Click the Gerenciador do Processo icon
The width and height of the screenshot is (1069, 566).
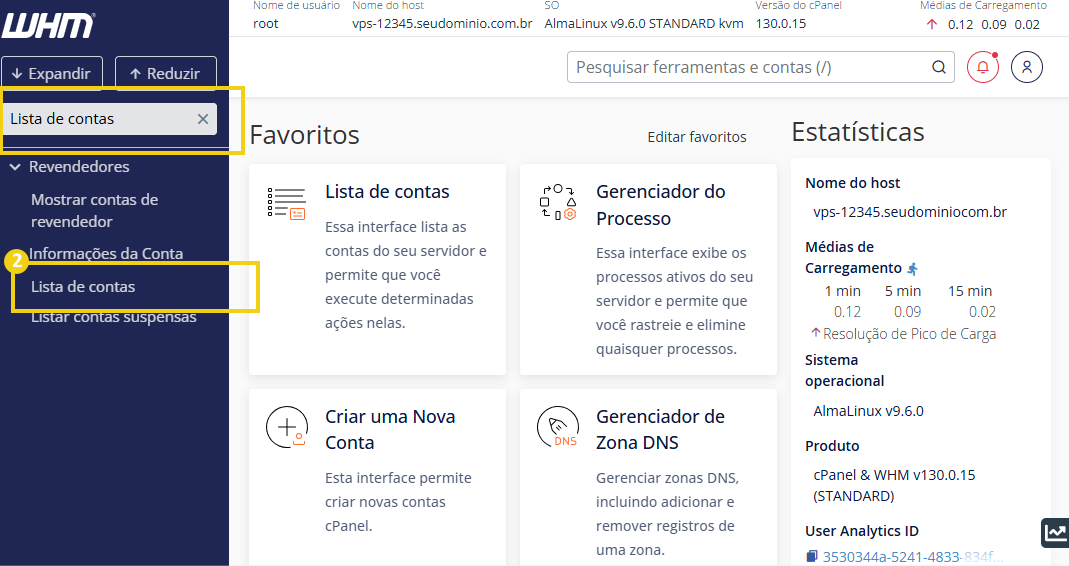(558, 203)
